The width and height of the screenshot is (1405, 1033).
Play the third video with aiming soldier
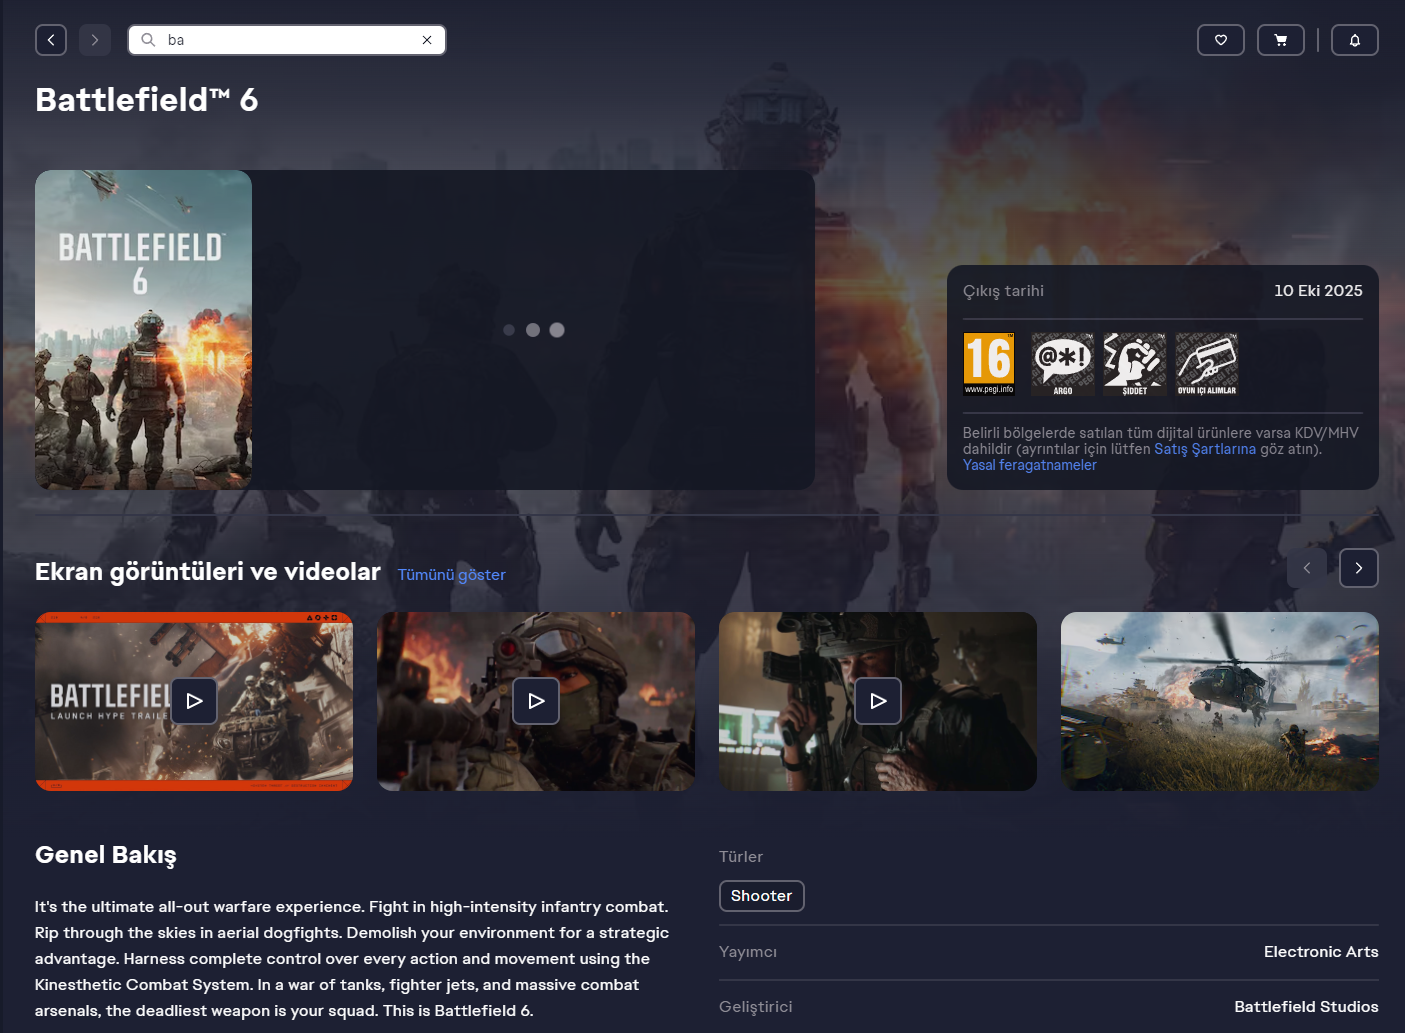point(878,701)
